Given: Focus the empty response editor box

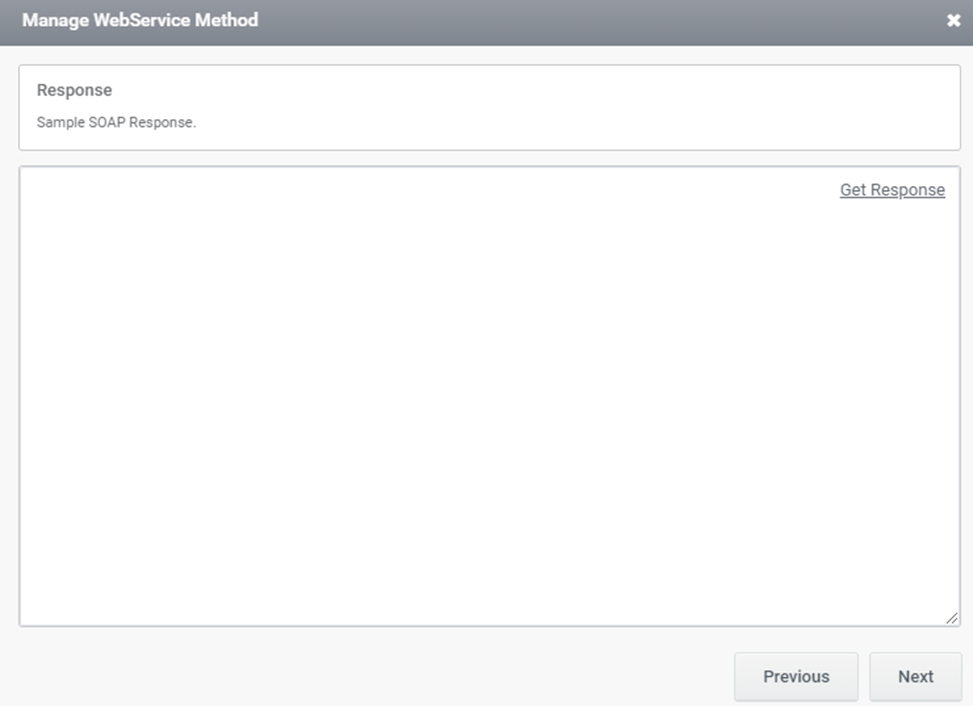Looking at the screenshot, I should pyautogui.click(x=490, y=396).
